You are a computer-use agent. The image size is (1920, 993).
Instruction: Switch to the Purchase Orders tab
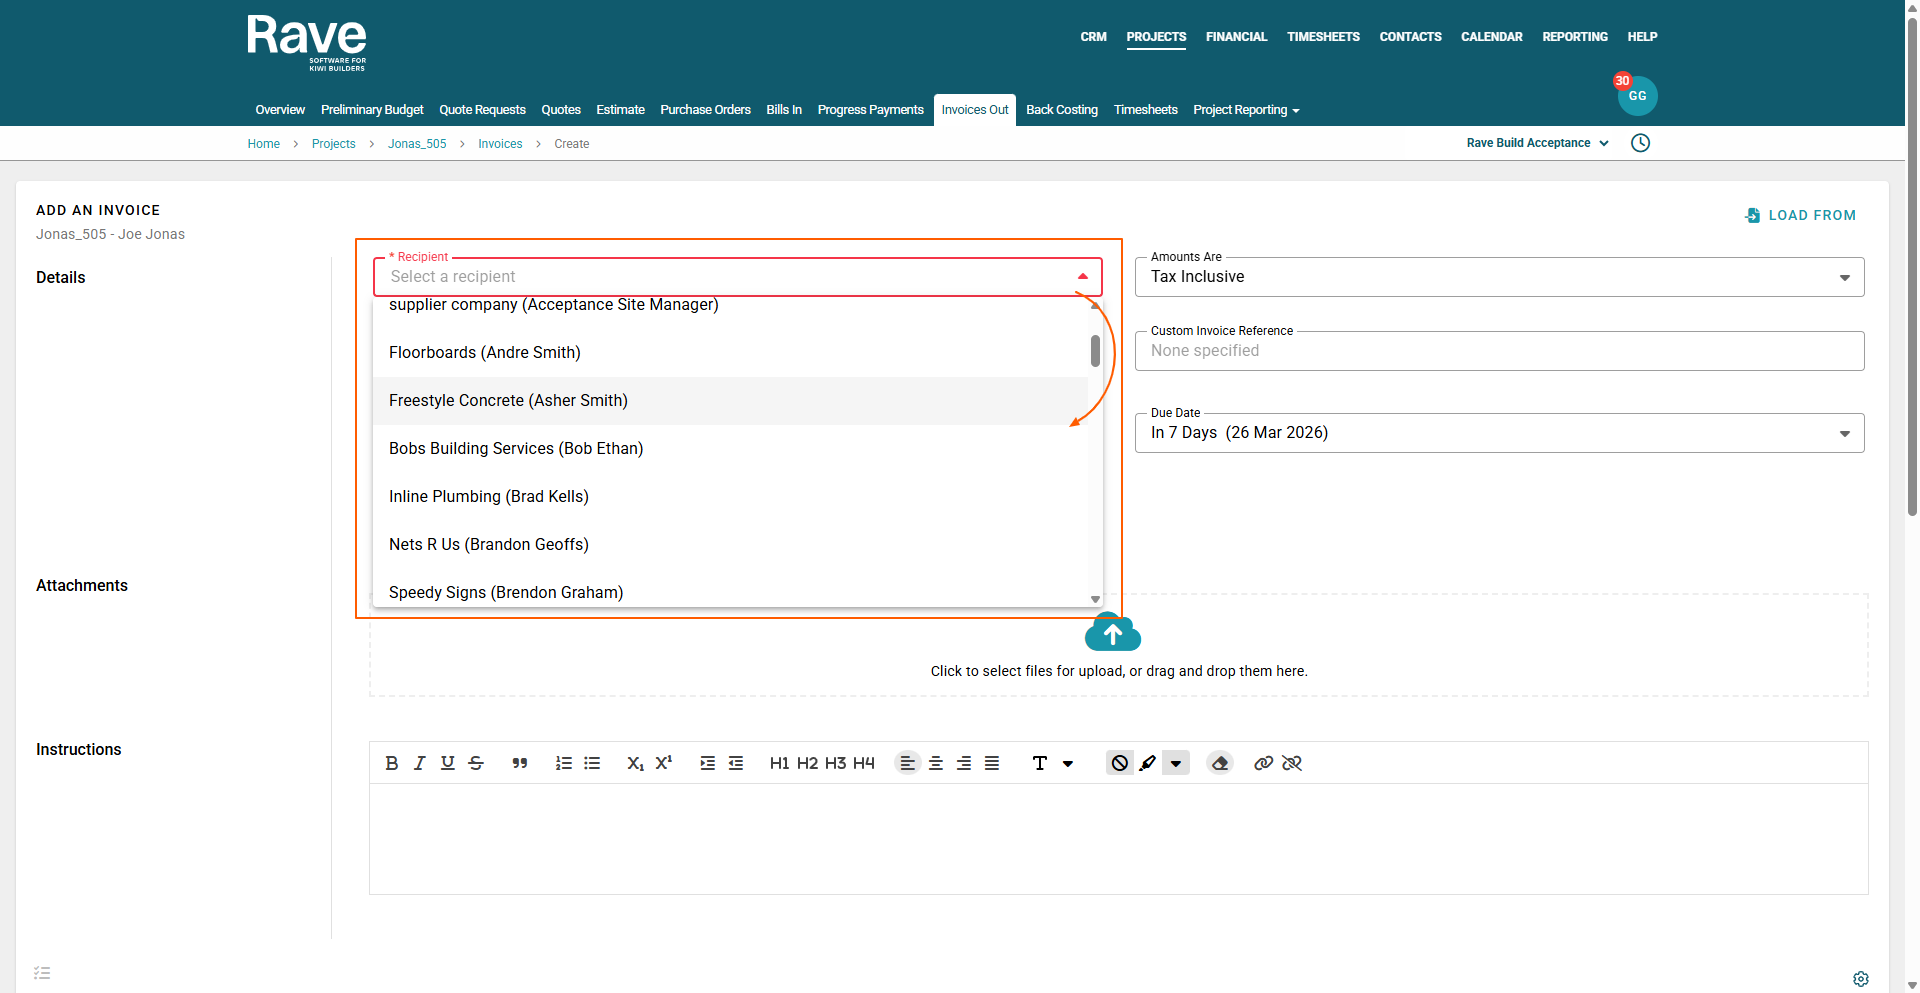click(x=705, y=110)
